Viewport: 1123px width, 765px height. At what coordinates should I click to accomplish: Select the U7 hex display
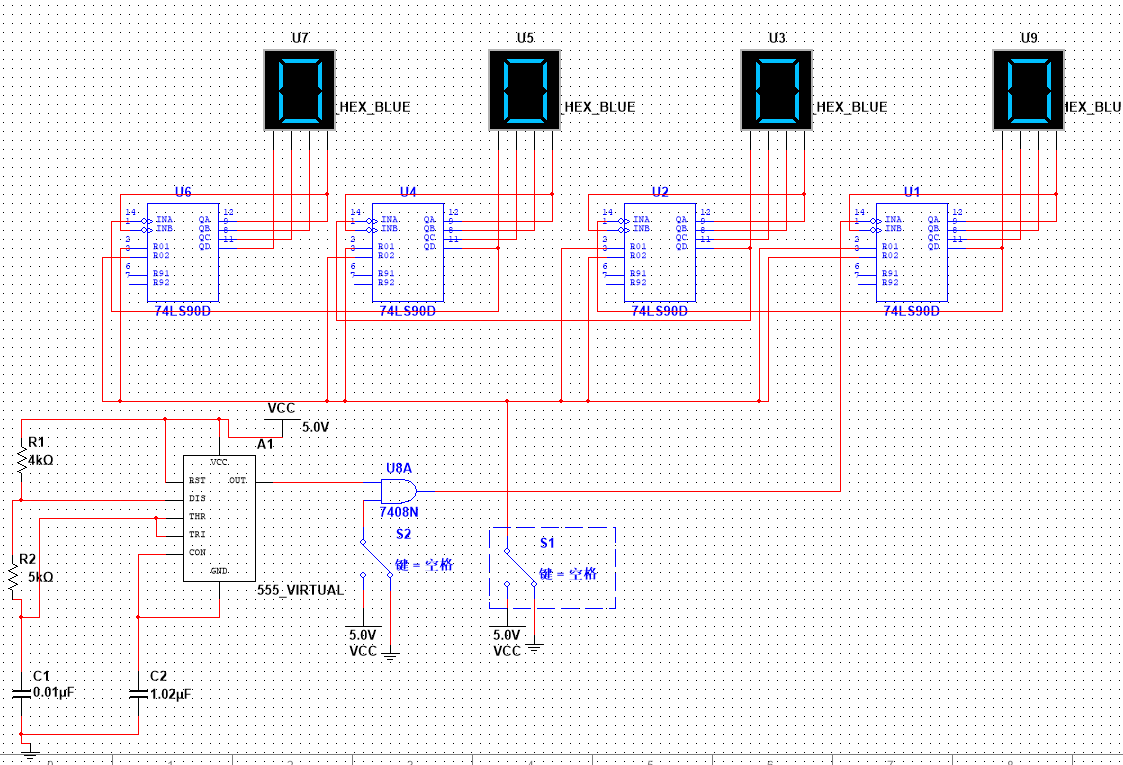click(299, 90)
